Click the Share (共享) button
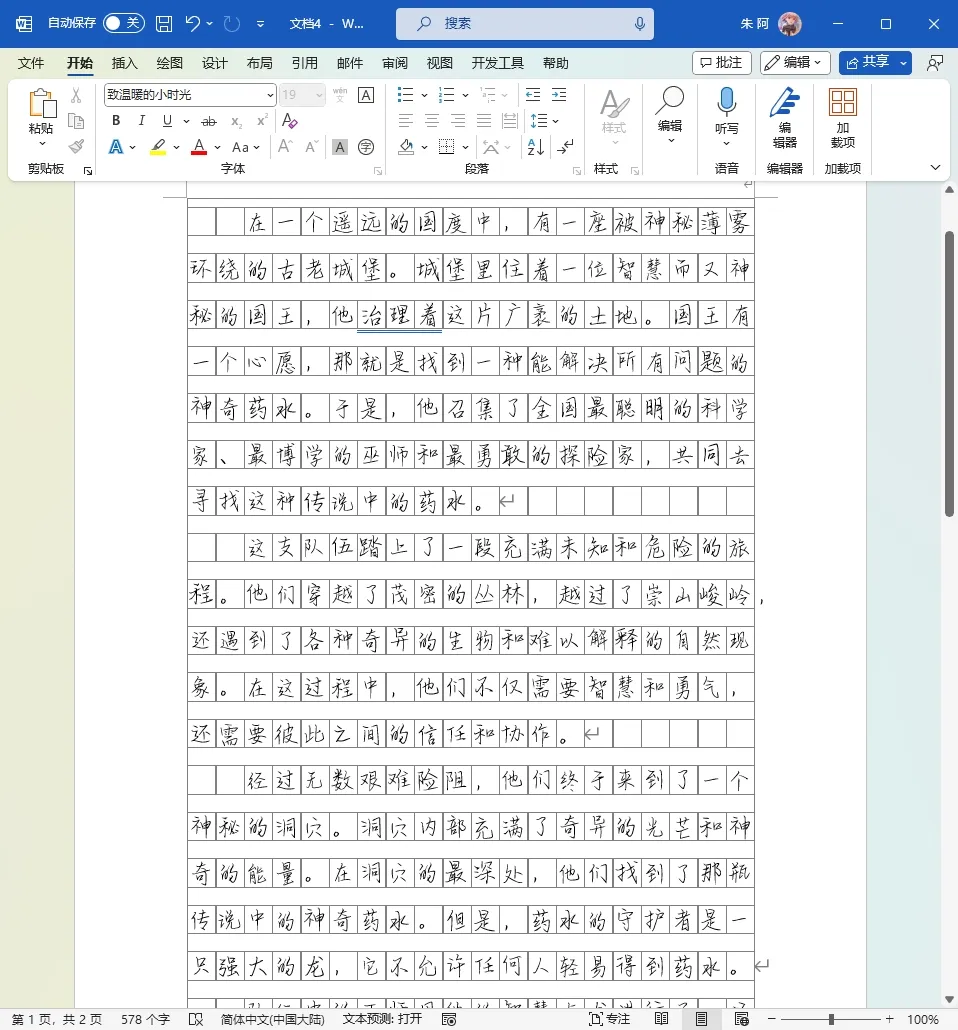Viewport: 958px width, 1030px height. pos(874,62)
